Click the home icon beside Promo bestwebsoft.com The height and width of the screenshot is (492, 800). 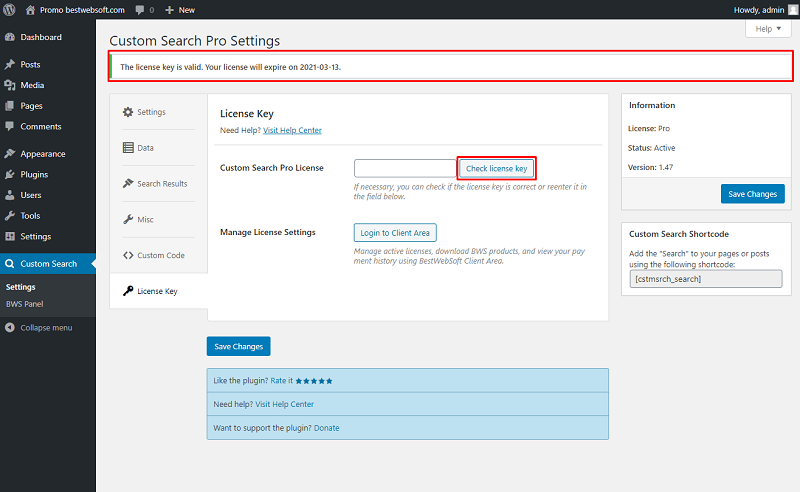31,10
